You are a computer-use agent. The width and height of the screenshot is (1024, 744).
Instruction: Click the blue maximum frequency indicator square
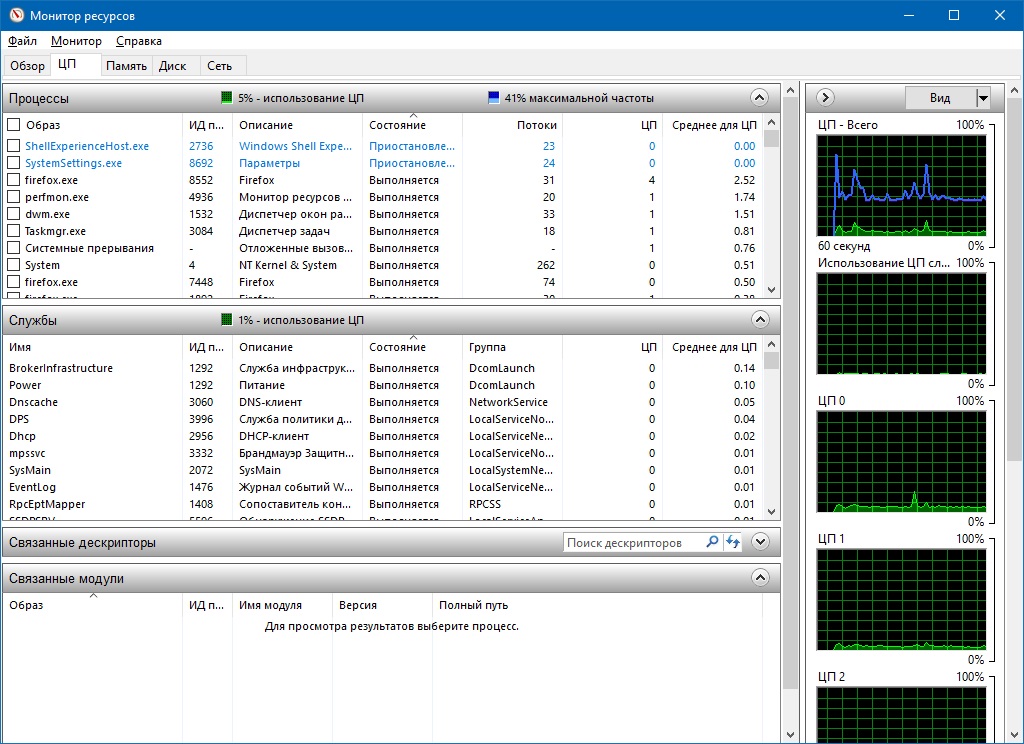[x=493, y=98]
